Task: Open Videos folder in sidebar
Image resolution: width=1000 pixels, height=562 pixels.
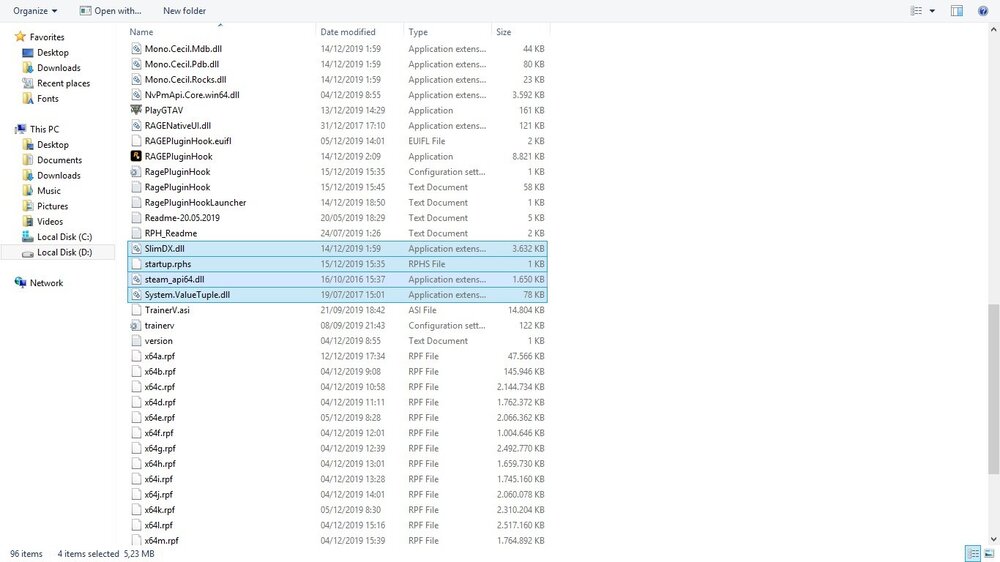Action: (50, 221)
